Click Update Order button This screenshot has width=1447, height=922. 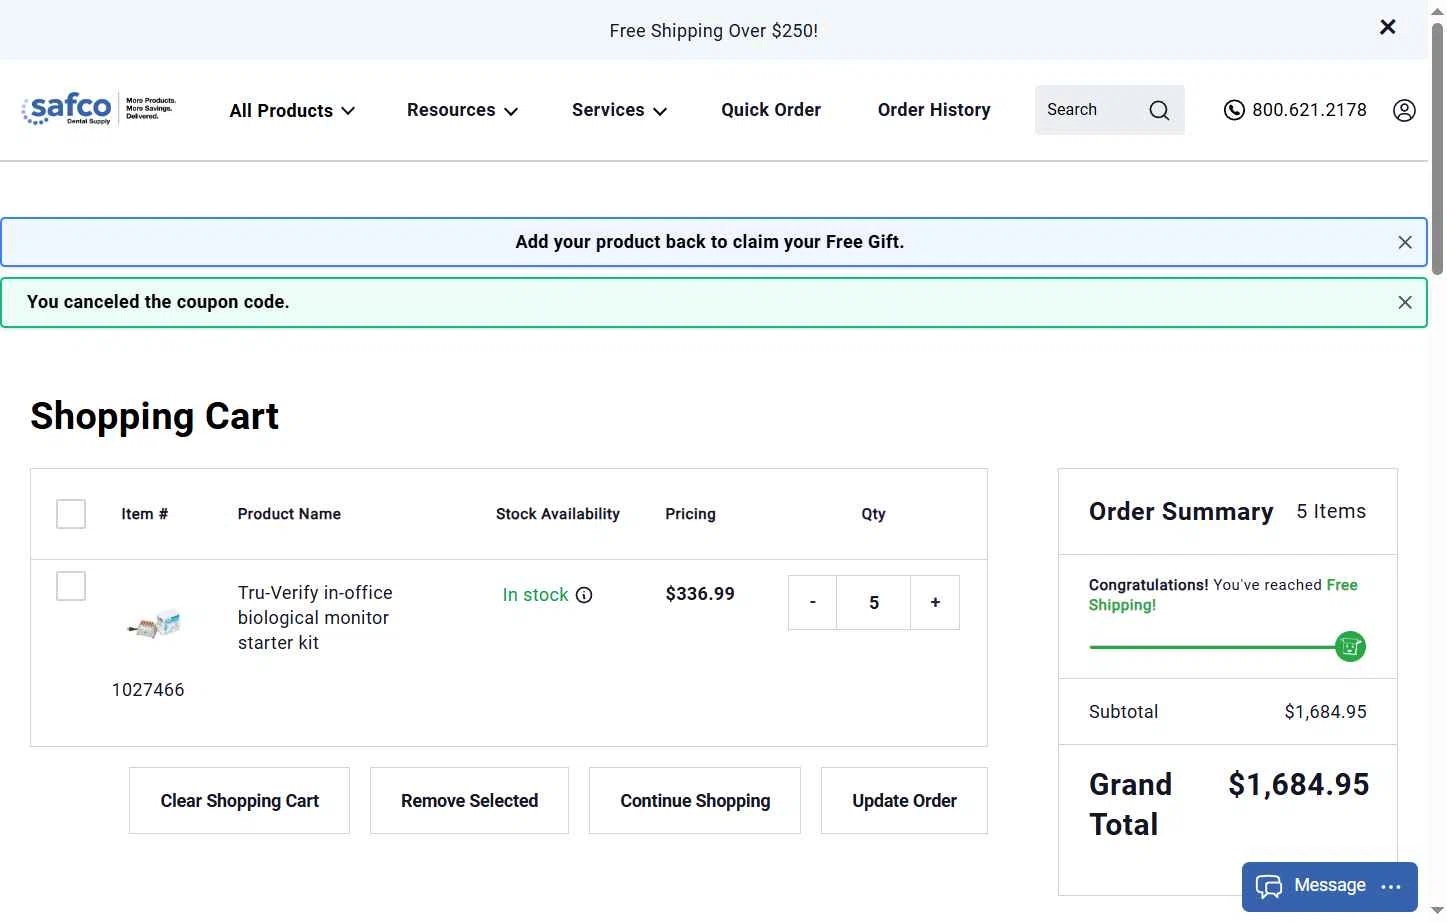tap(904, 800)
